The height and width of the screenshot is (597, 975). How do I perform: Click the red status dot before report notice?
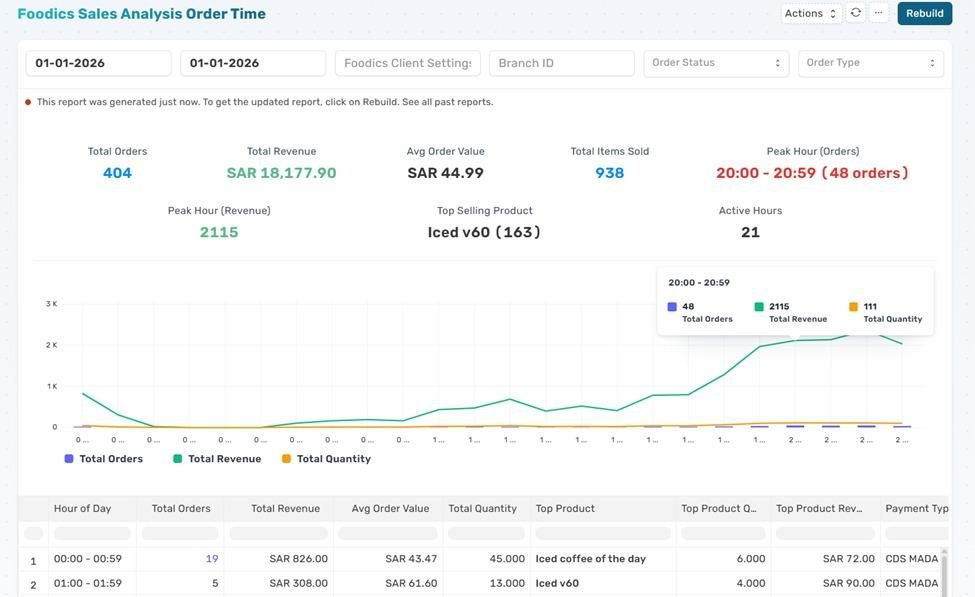click(28, 102)
